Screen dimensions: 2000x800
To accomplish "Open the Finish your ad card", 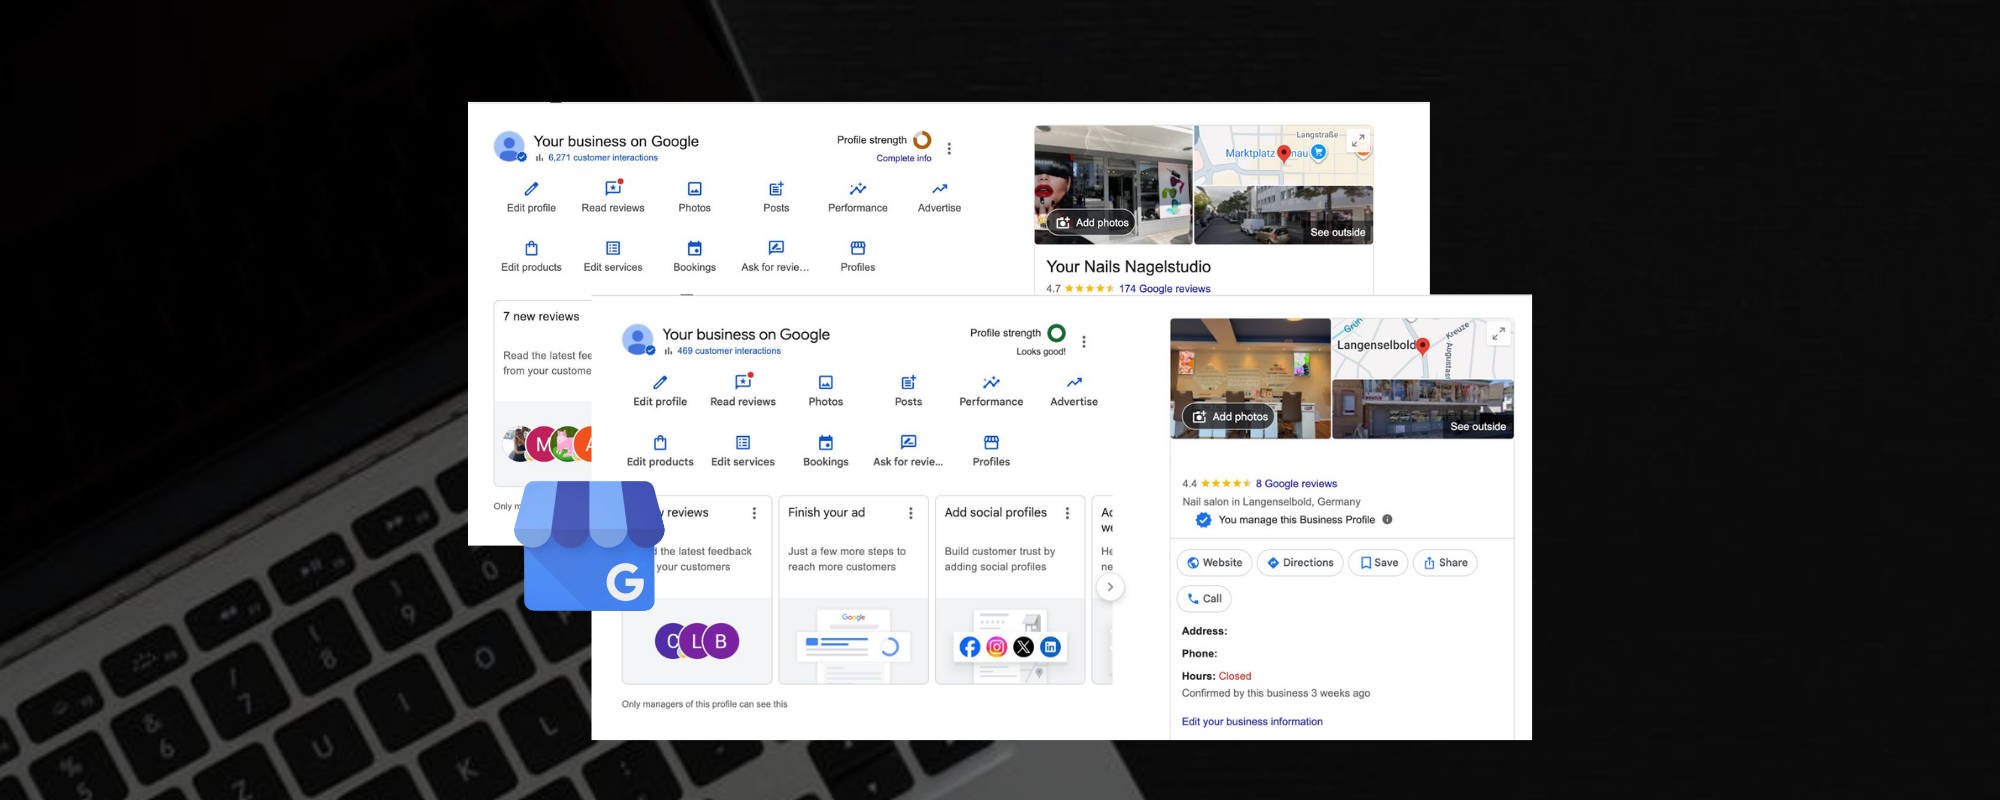I will click(x=854, y=590).
